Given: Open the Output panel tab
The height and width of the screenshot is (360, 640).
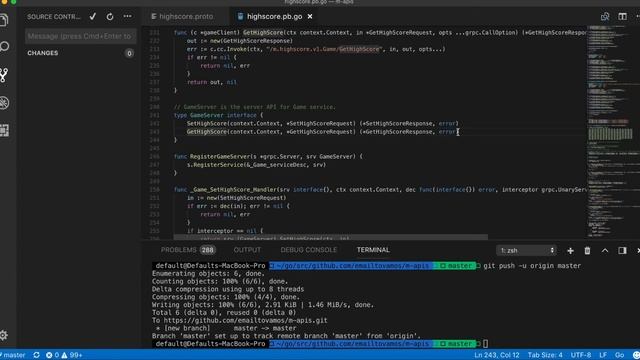Looking at the screenshot, I should (247, 250).
